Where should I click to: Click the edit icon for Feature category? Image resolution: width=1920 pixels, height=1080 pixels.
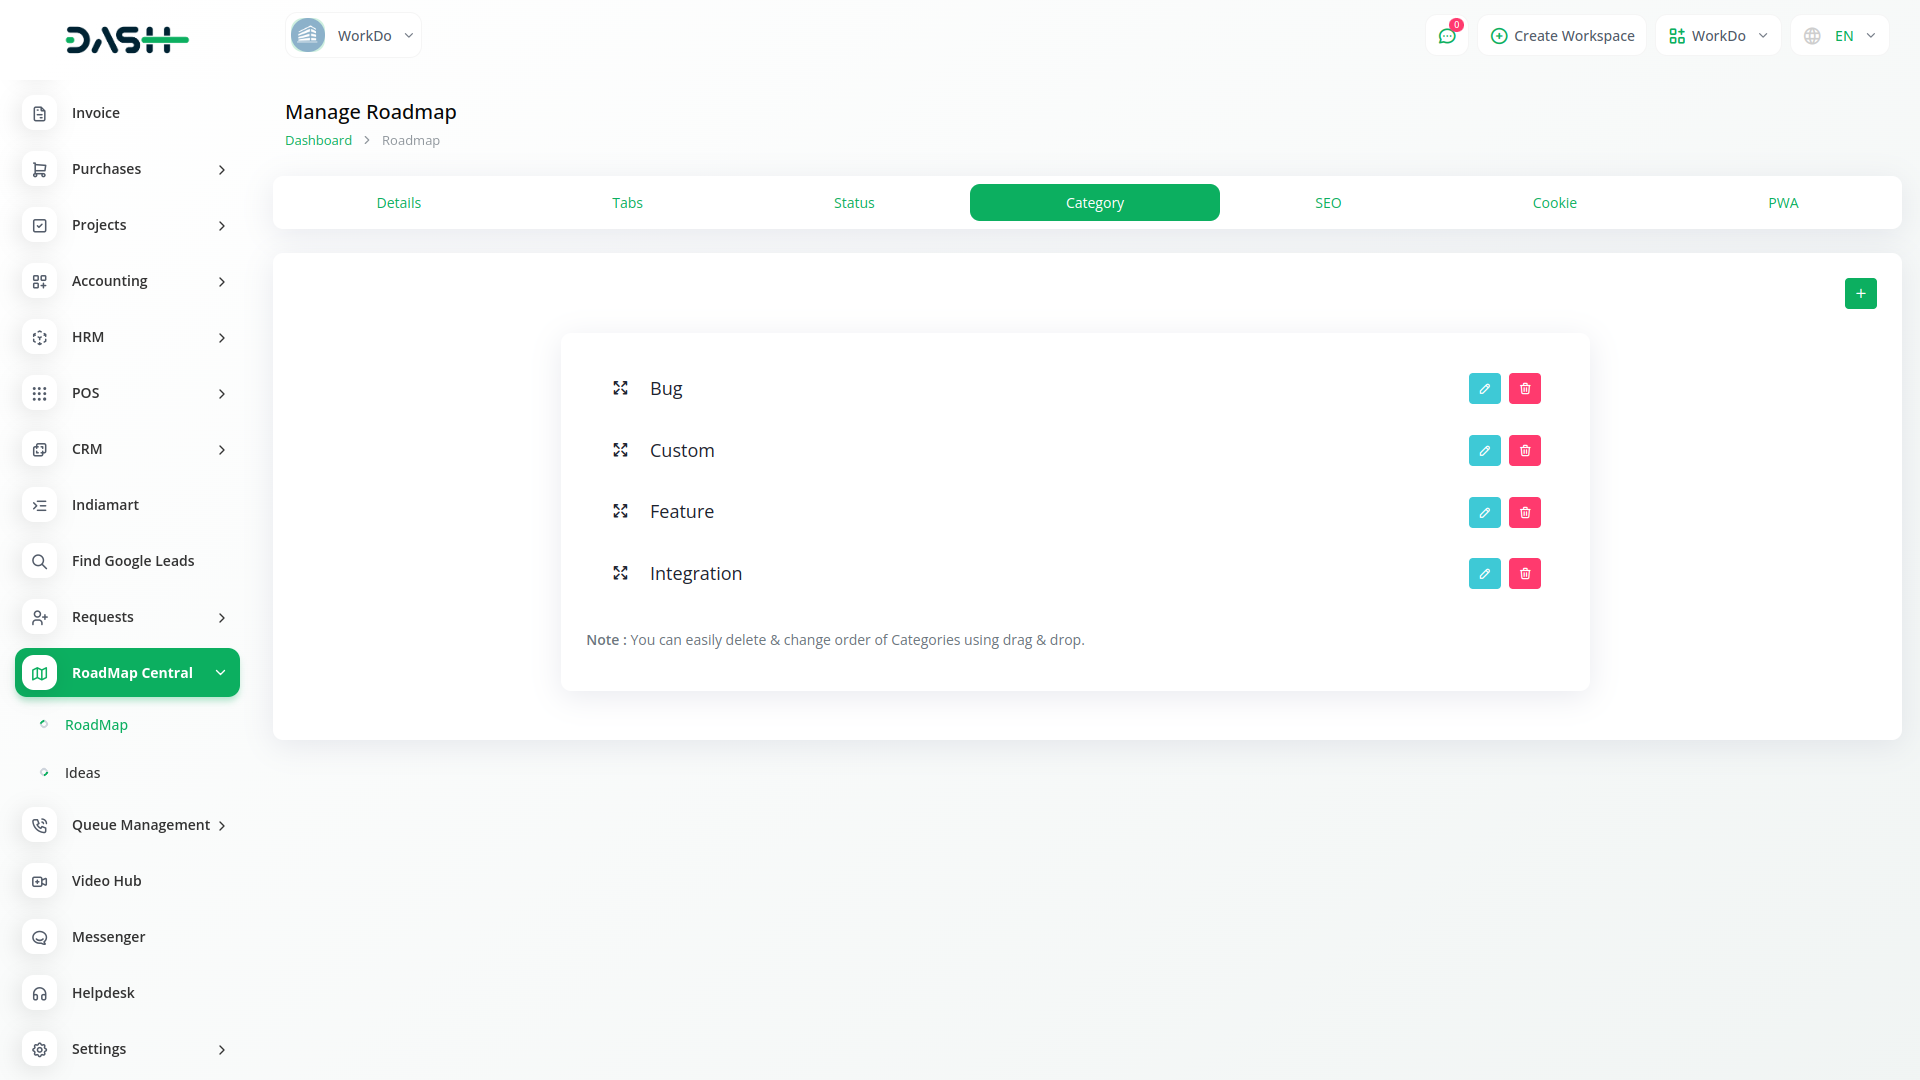[1484, 513]
